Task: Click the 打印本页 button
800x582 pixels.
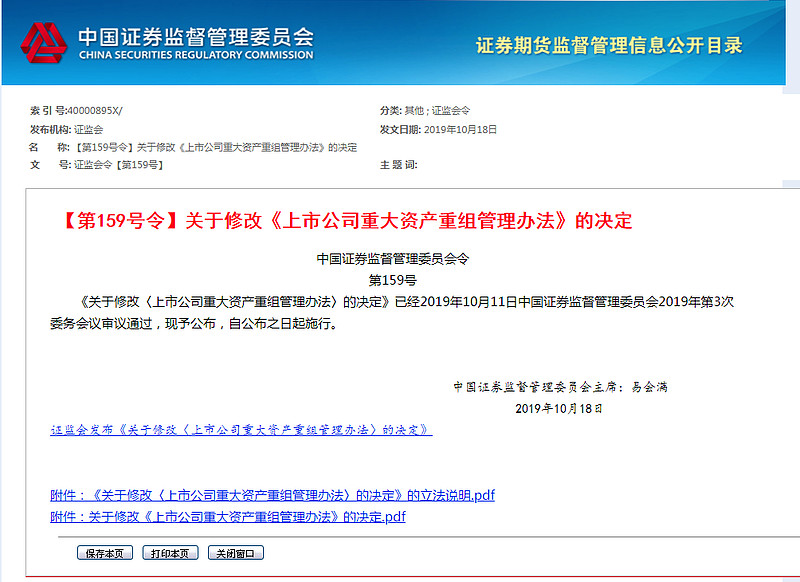Action: 170,553
